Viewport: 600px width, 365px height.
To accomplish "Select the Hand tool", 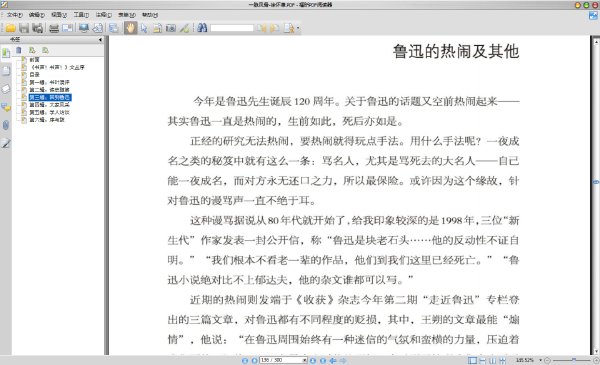I will pyautogui.click(x=130, y=28).
